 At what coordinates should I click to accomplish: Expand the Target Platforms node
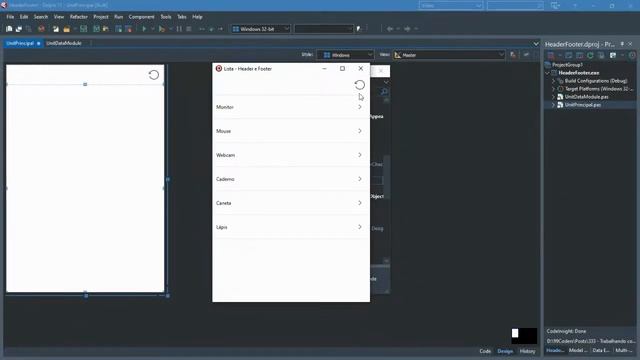[x=553, y=89]
